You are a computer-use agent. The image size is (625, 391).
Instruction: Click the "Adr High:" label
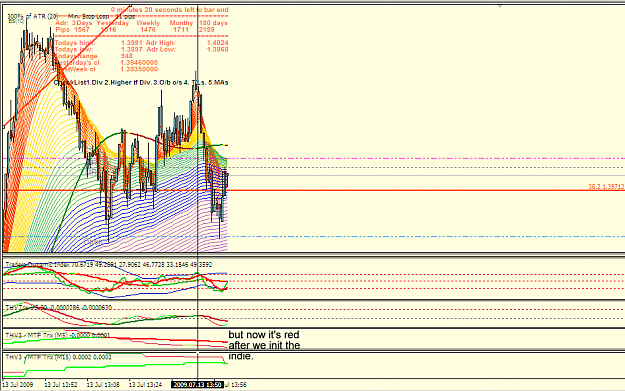[x=161, y=43]
